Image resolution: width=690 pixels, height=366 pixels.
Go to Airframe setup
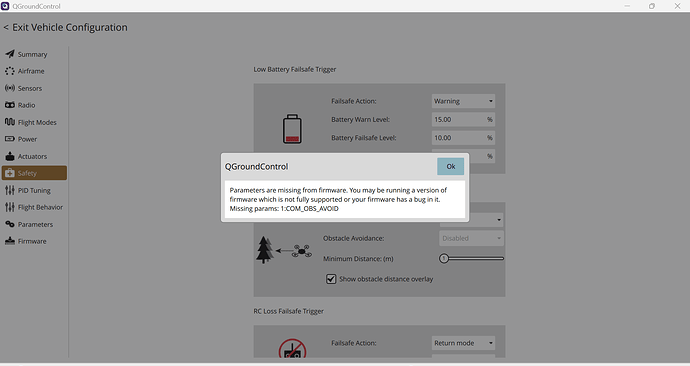(x=34, y=71)
